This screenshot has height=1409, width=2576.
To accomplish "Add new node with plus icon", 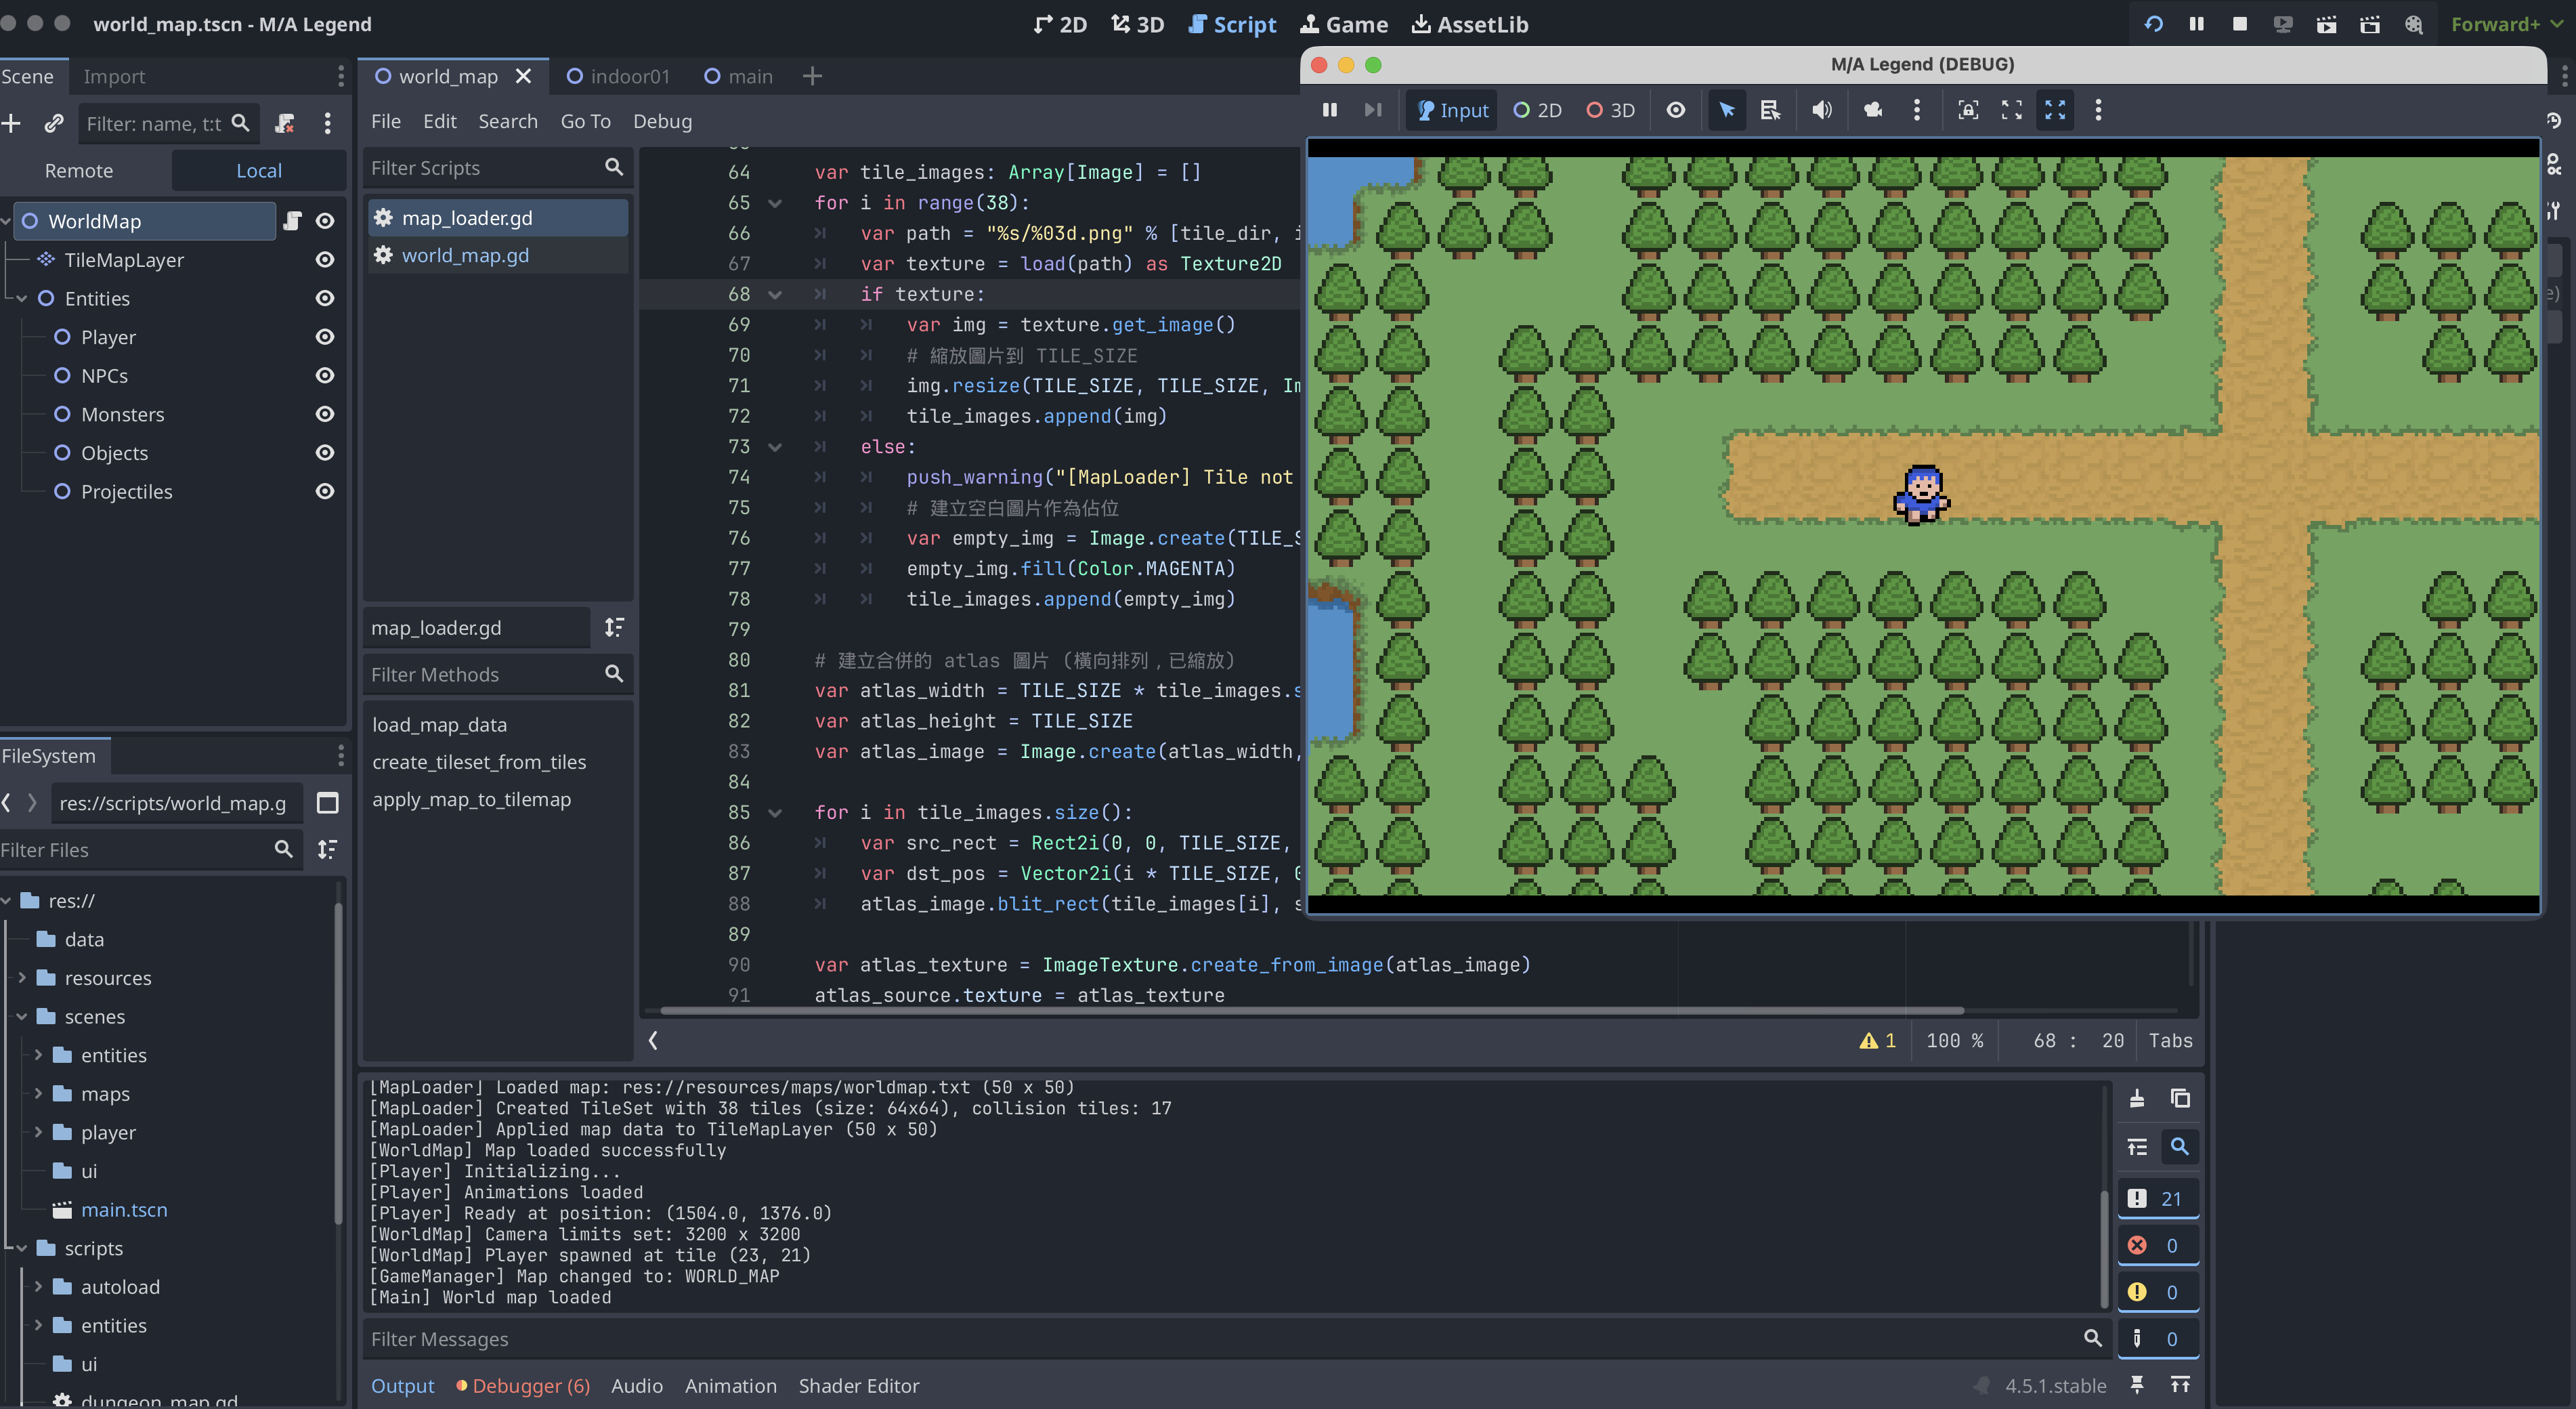I will (12, 123).
